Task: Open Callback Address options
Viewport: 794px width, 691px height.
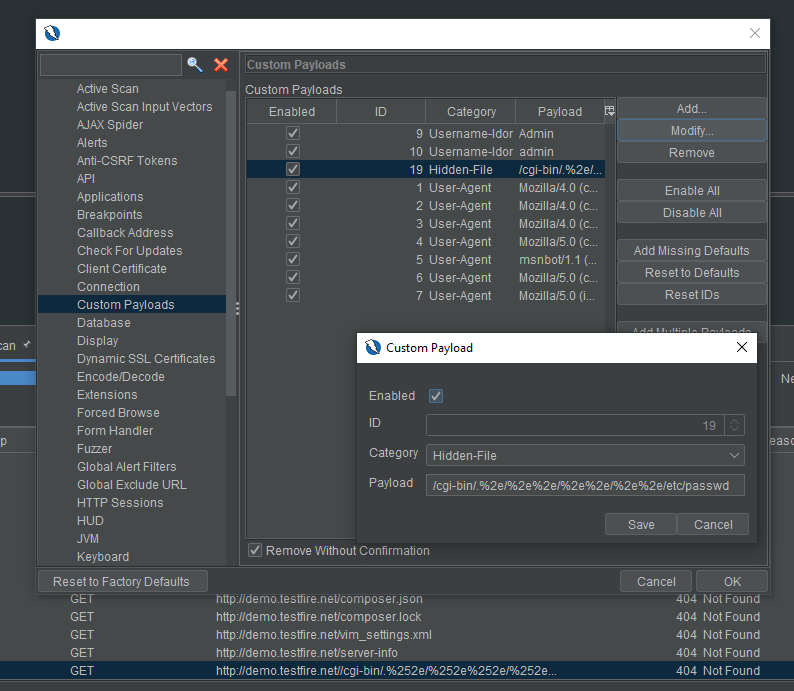Action: pos(125,232)
